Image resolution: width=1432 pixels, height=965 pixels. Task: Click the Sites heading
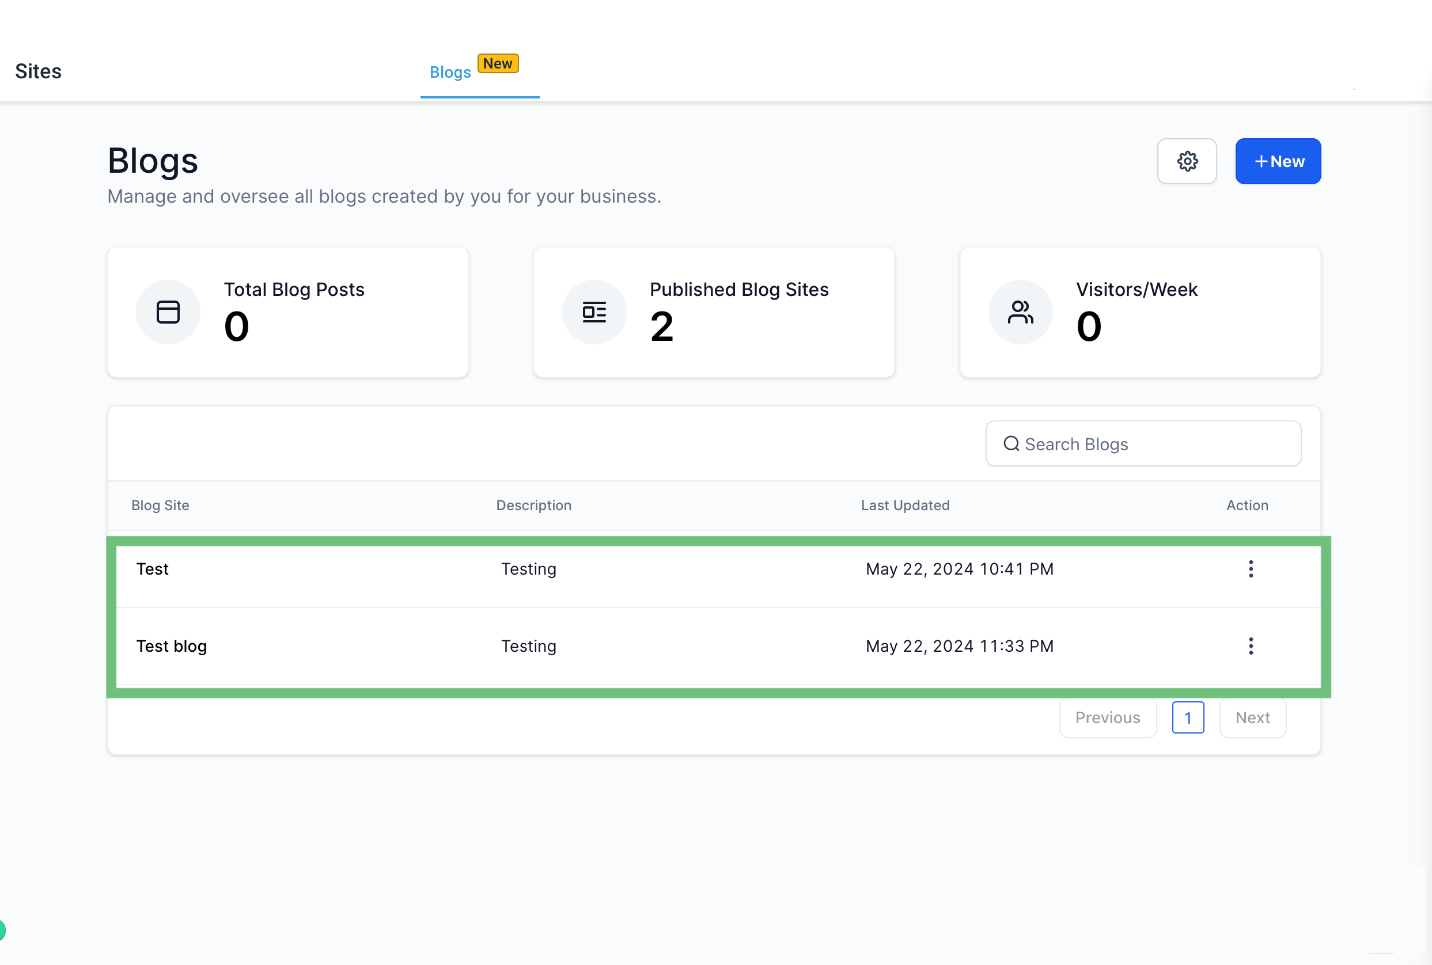[x=38, y=71]
